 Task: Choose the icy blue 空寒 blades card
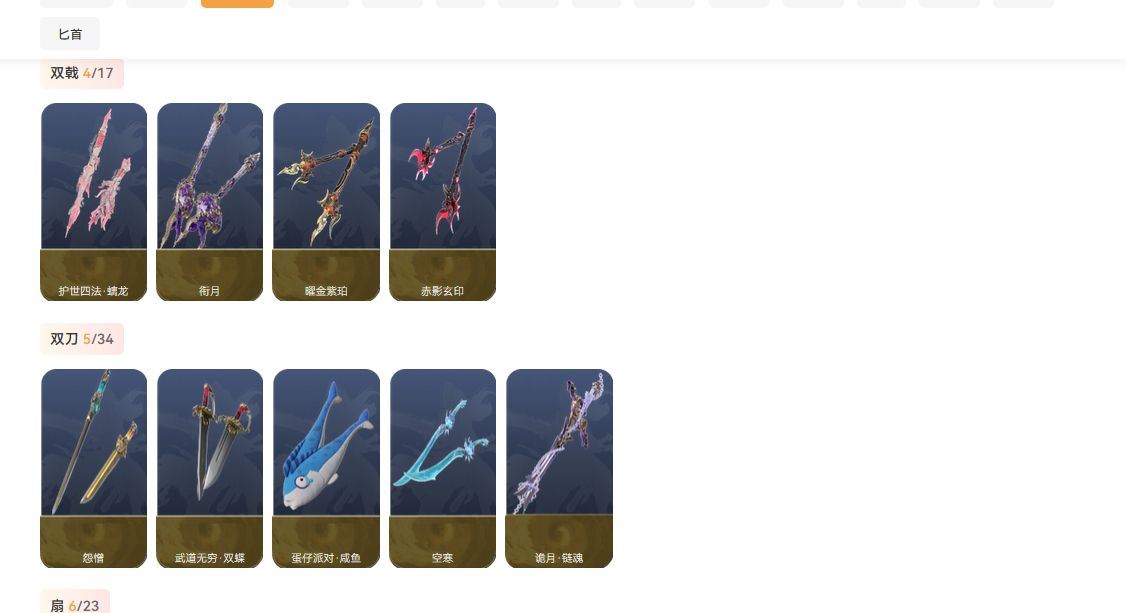(442, 468)
